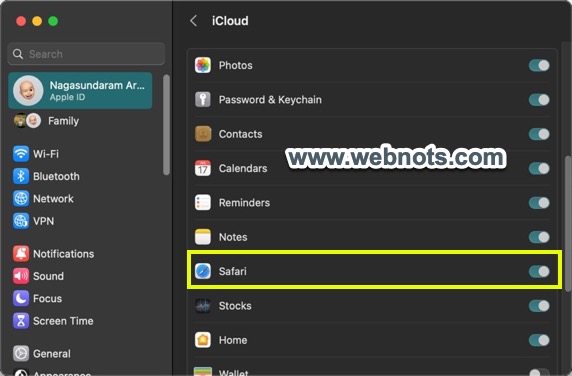This screenshot has height=376, width=572.
Task: Click the Reminders app icon
Action: point(203,203)
